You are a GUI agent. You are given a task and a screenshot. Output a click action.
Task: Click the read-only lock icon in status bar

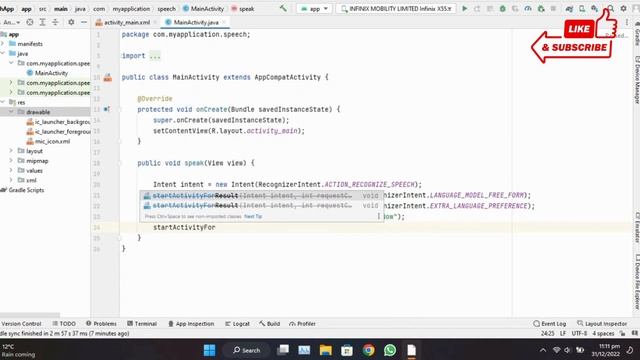tap(622, 333)
